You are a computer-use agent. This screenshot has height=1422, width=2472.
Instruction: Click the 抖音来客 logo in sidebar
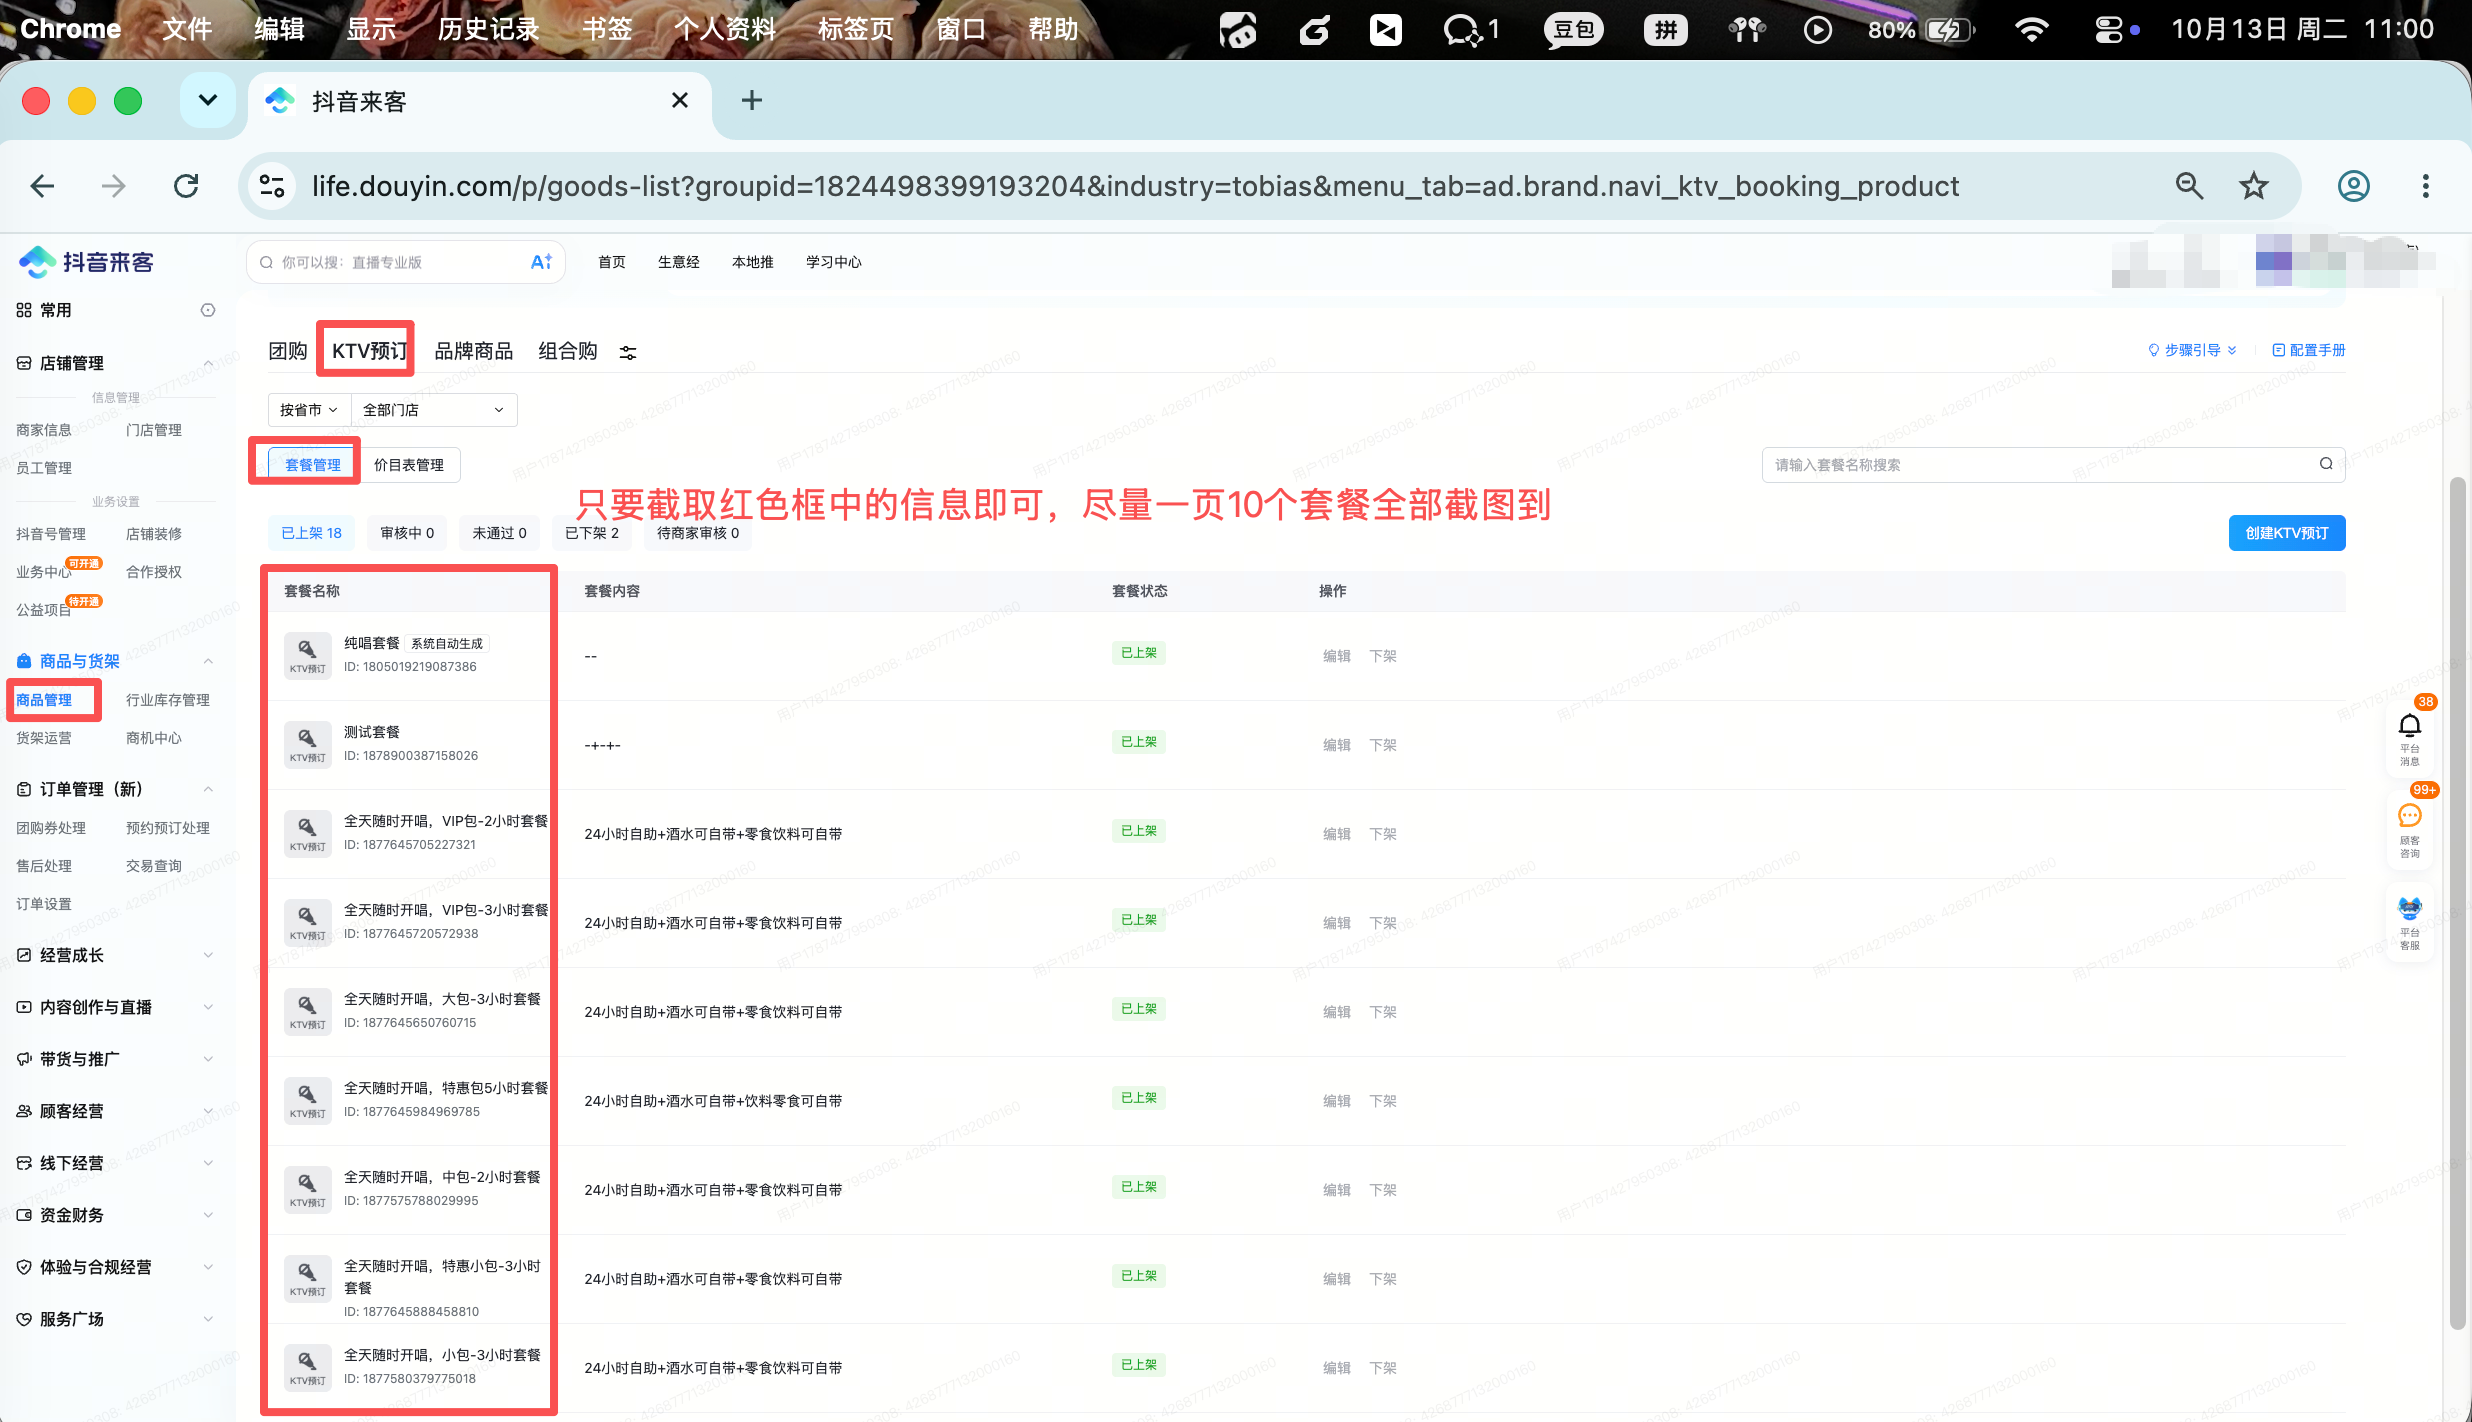(x=86, y=262)
